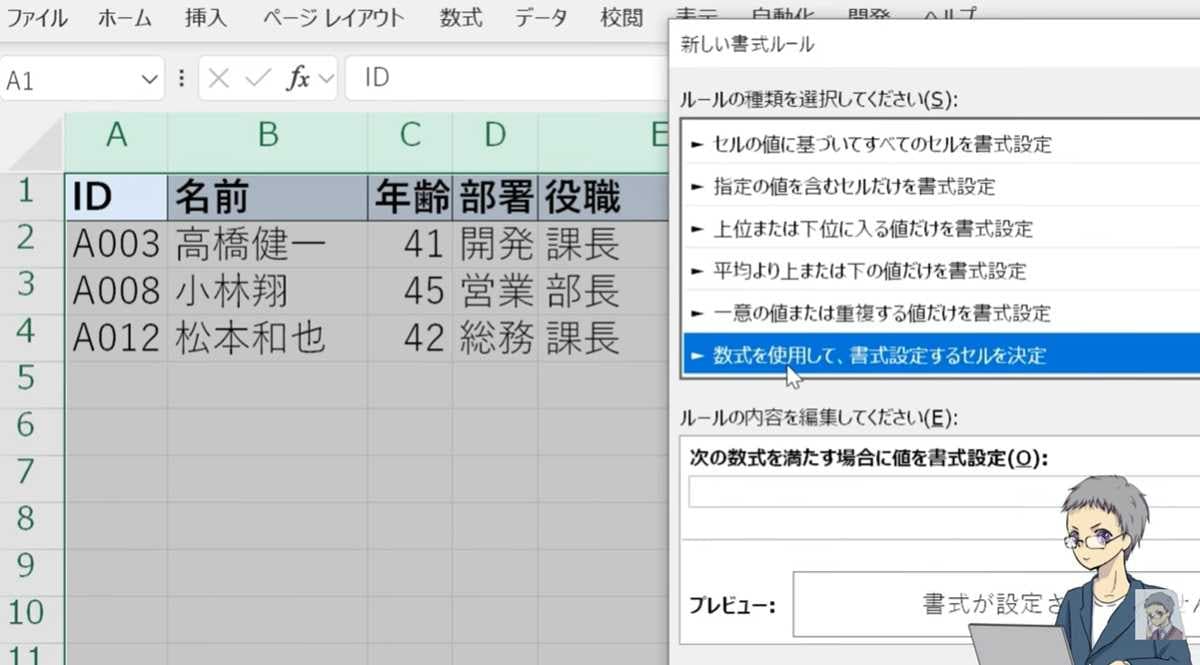This screenshot has width=1200, height=665.
Task: Click cell containing 部長
Action: point(602,291)
